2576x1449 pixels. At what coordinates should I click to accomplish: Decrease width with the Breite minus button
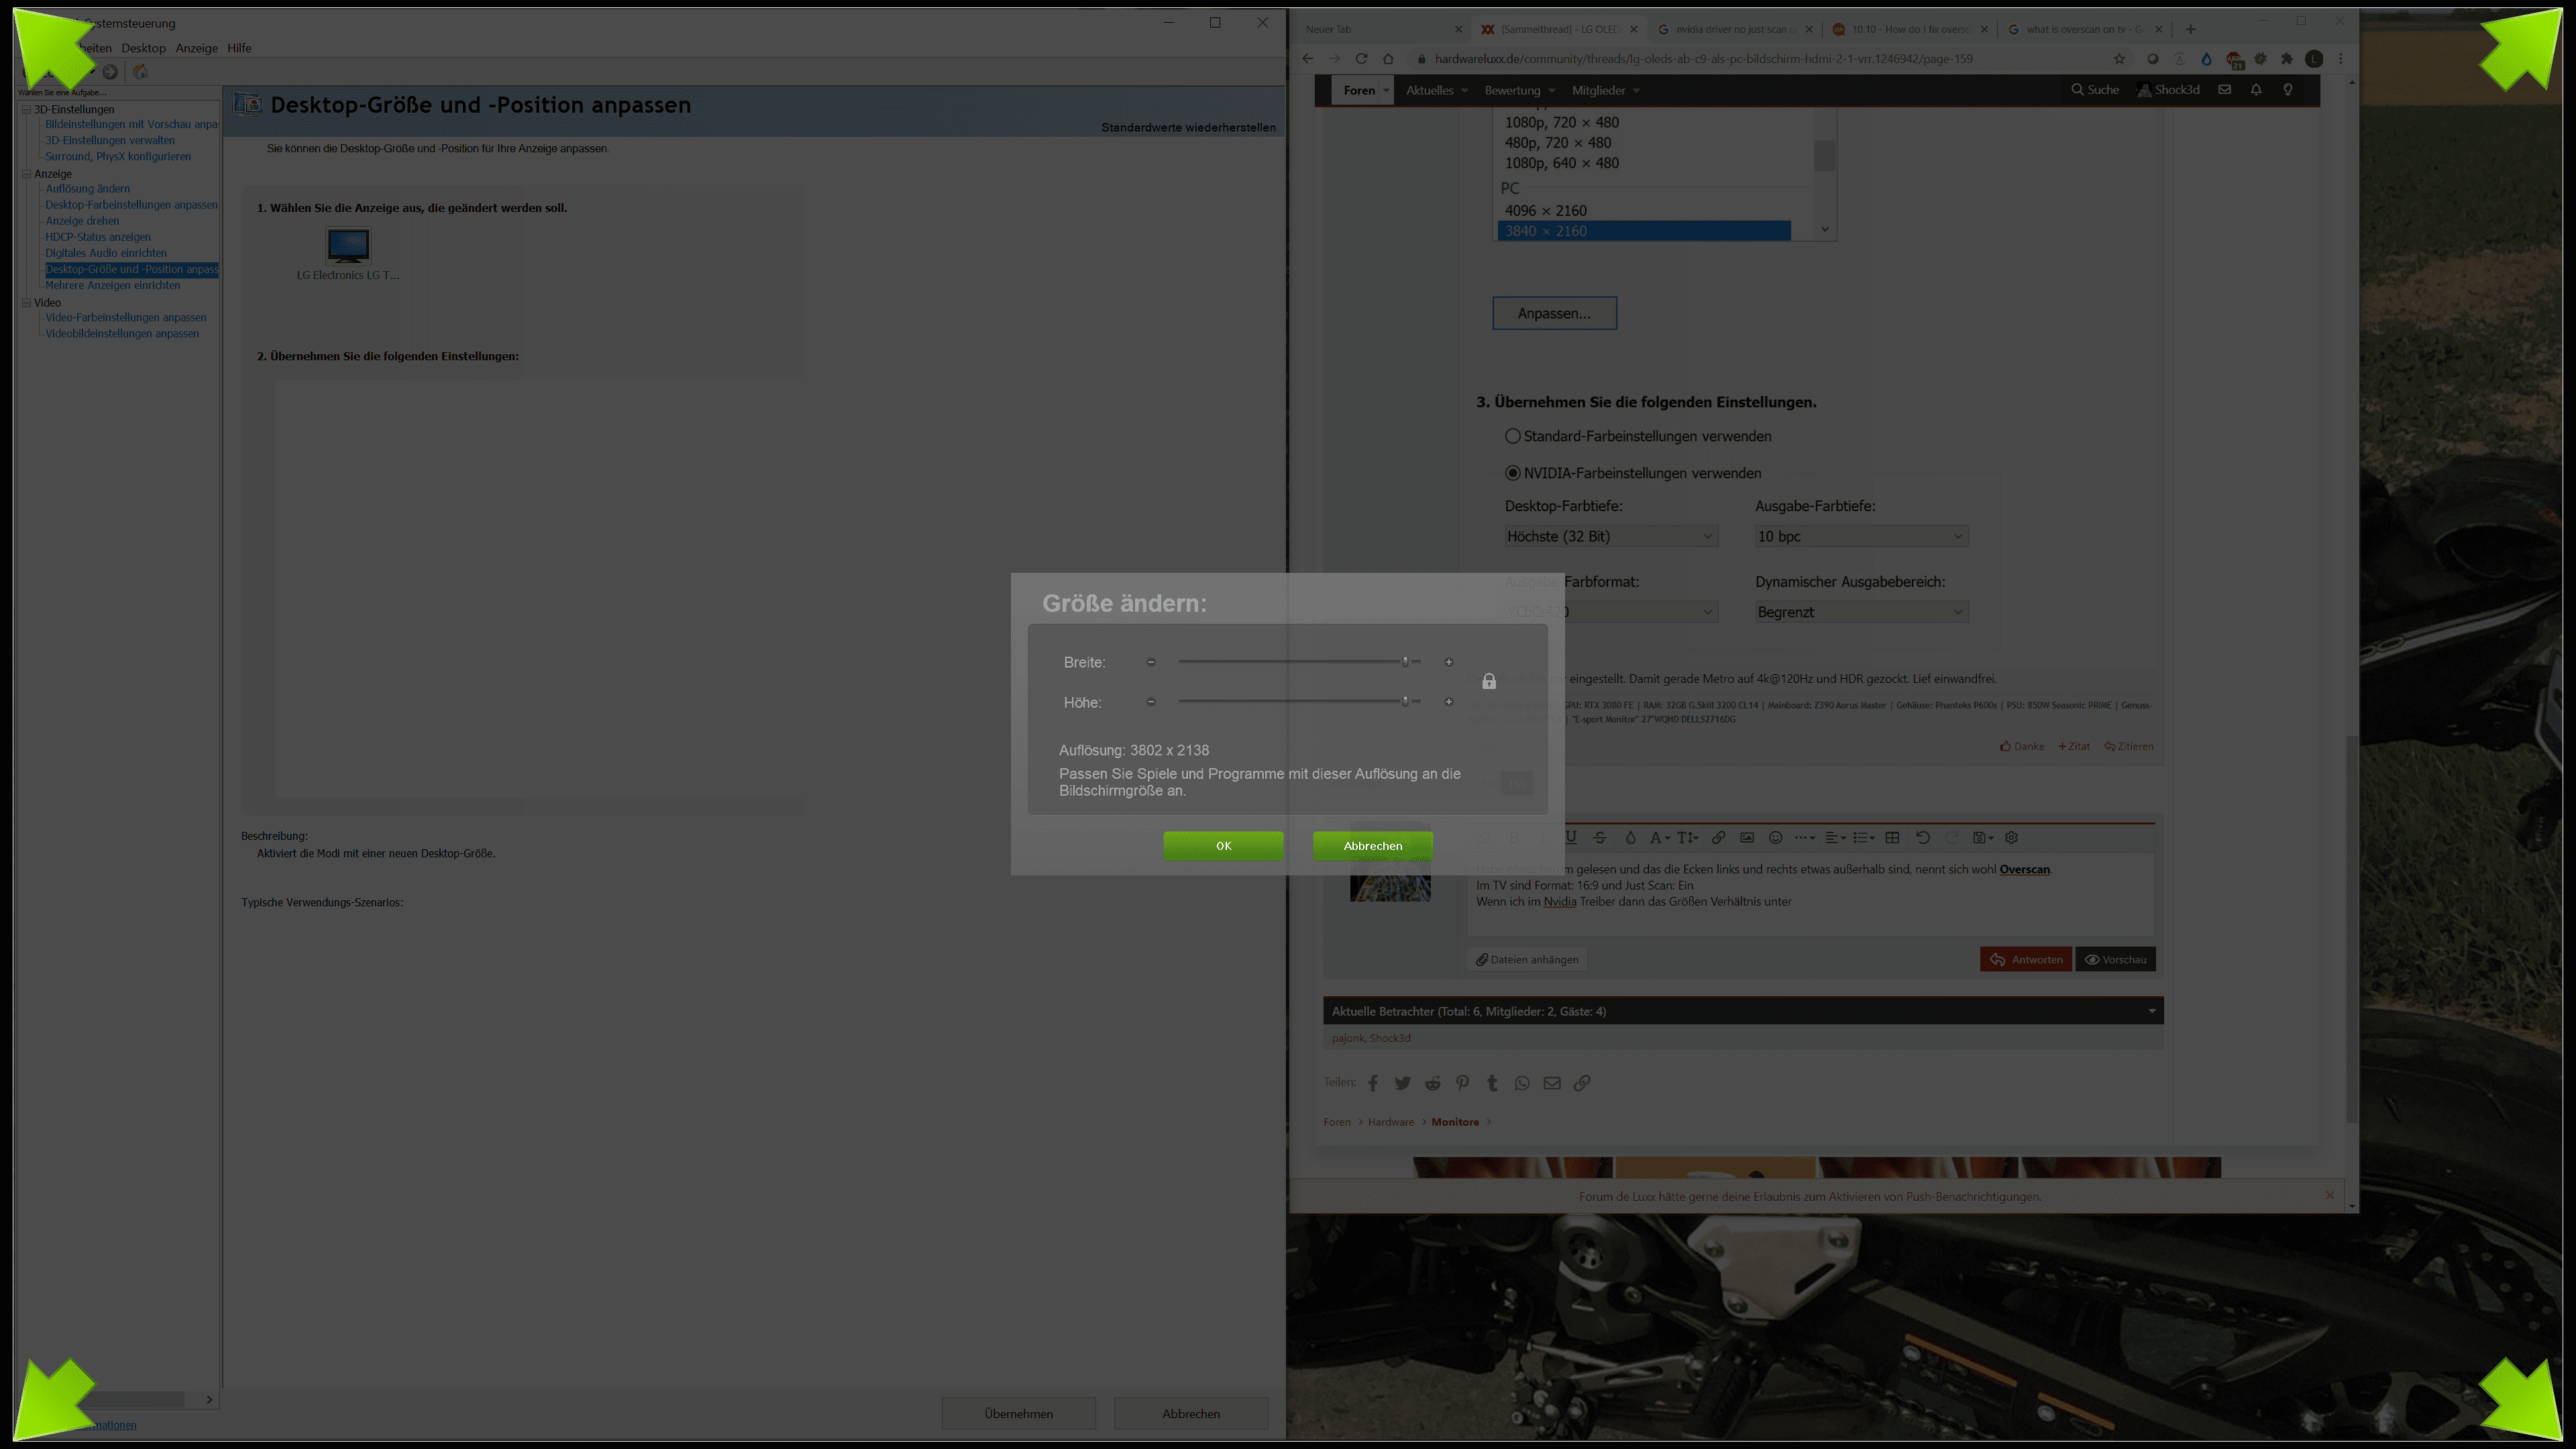(x=1151, y=662)
